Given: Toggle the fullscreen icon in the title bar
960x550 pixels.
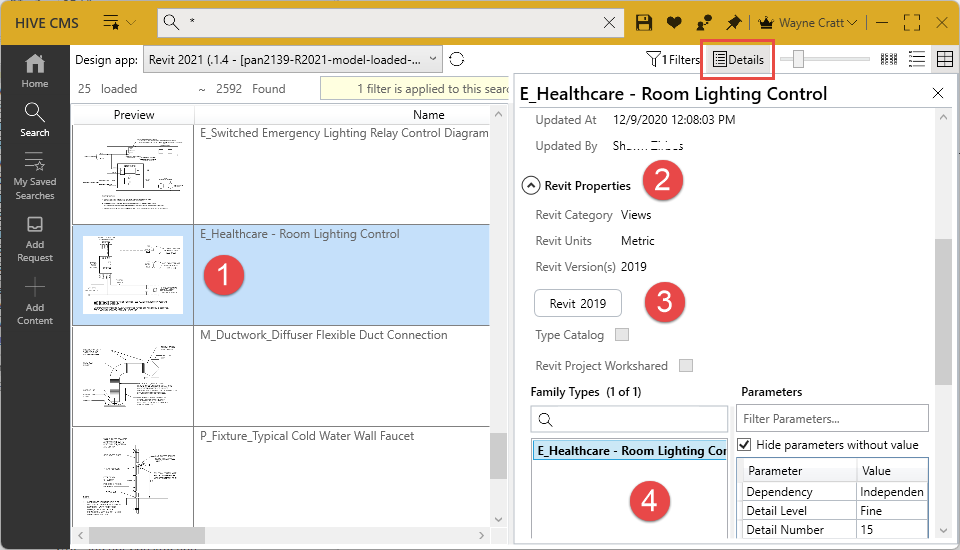Looking at the screenshot, I should [x=912, y=23].
